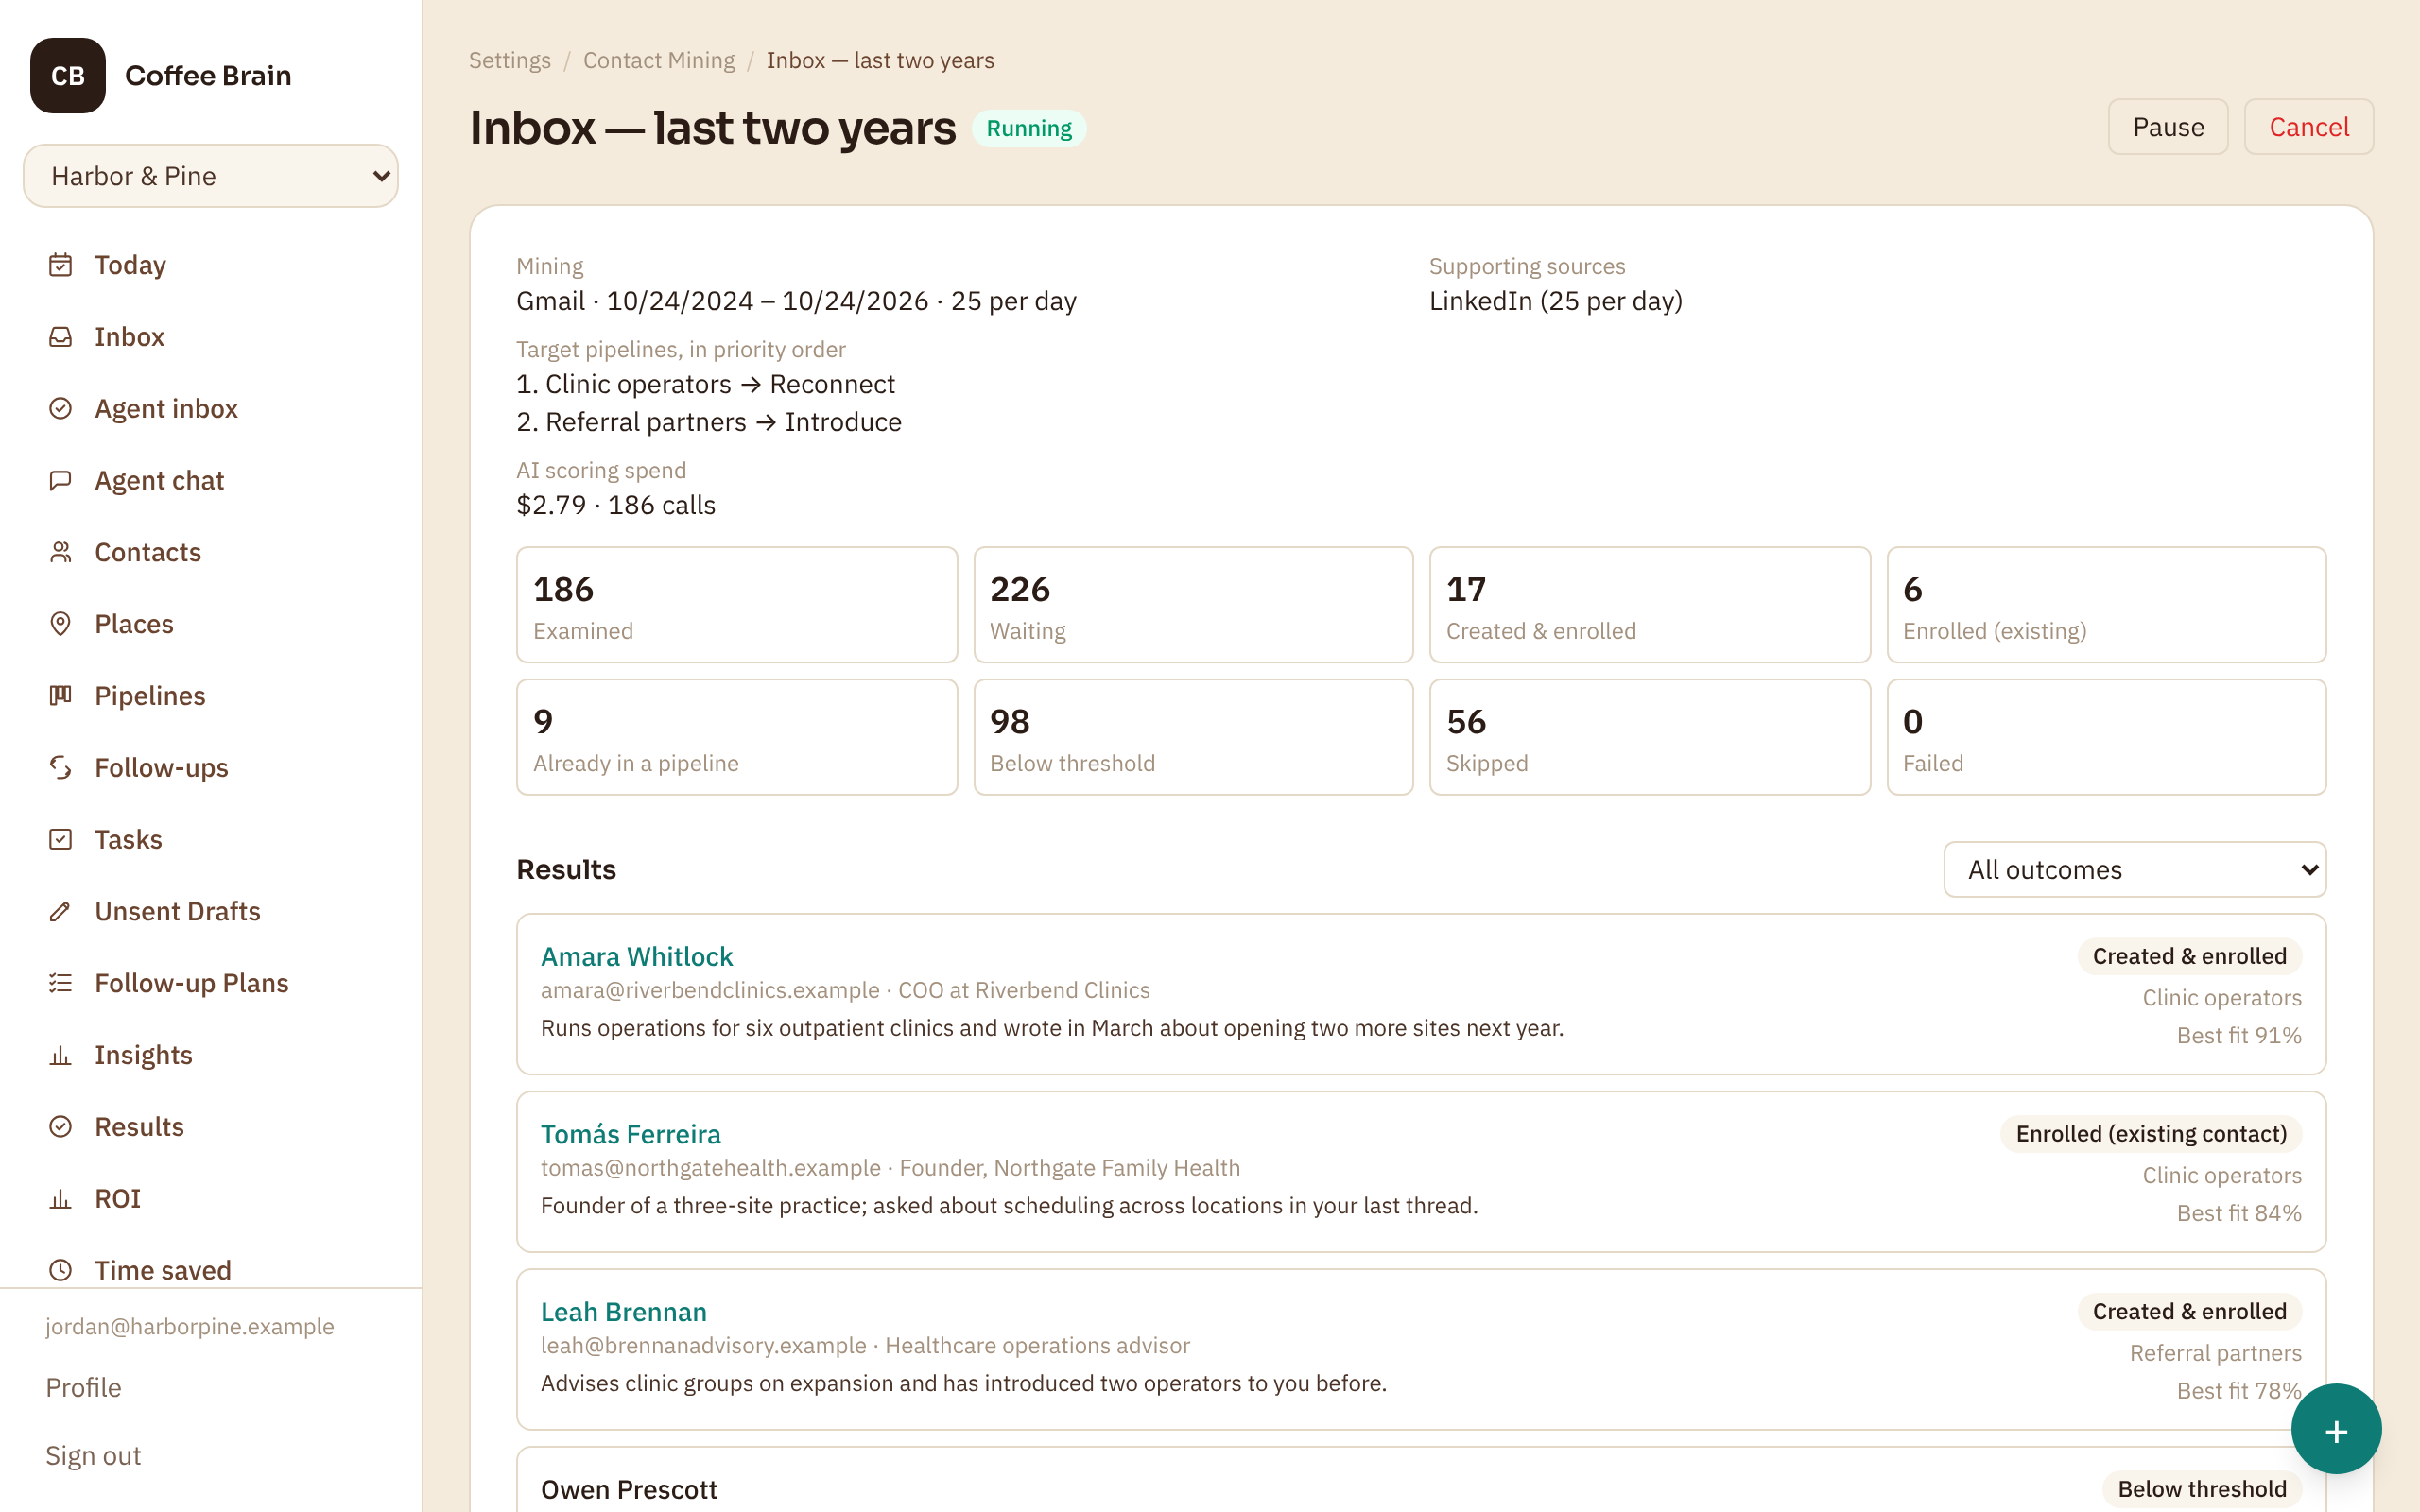2420x1512 pixels.
Task: Click the Inbox tray icon
Action: tap(61, 337)
